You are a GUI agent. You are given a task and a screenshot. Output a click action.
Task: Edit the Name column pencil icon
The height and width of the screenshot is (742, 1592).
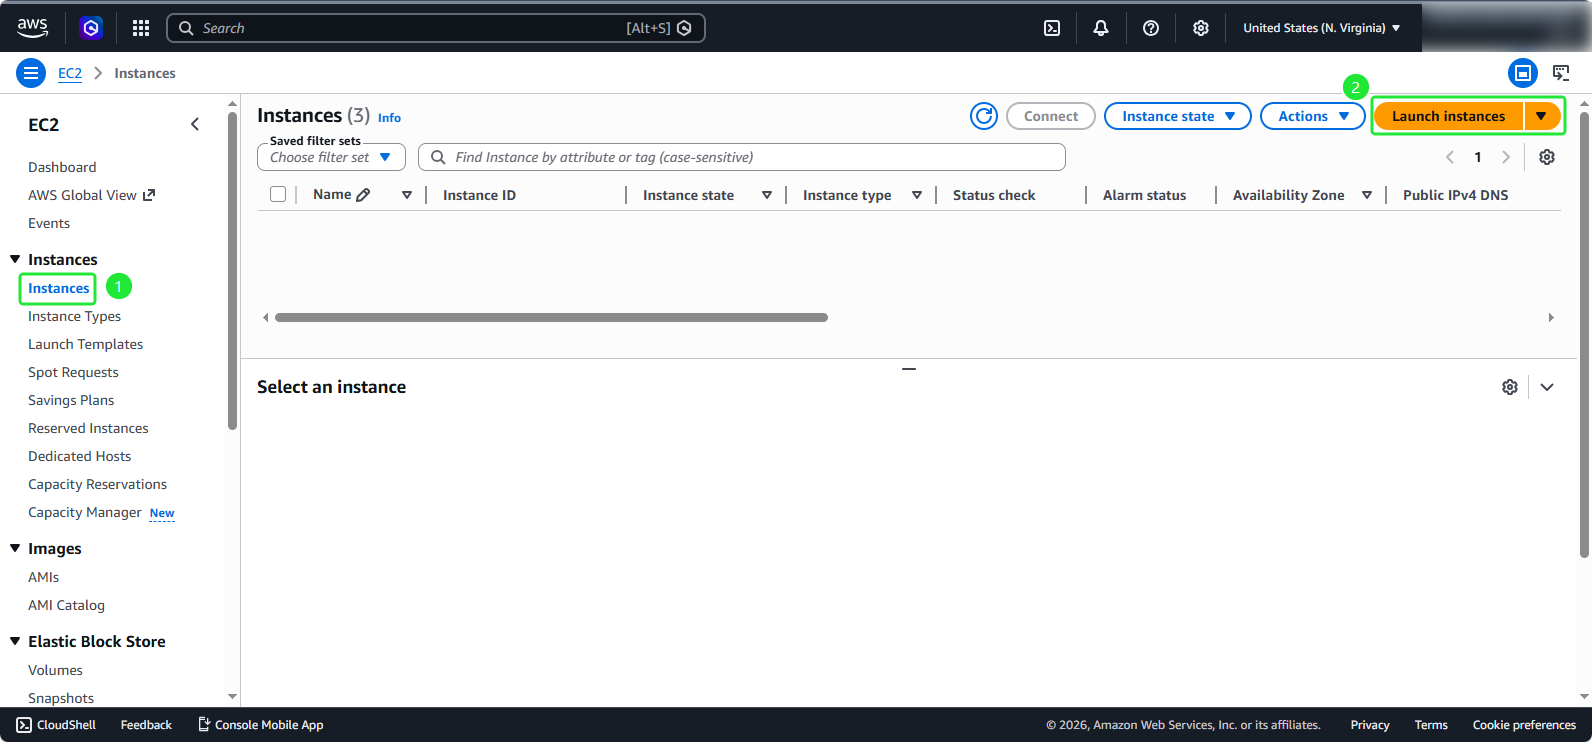pos(363,195)
